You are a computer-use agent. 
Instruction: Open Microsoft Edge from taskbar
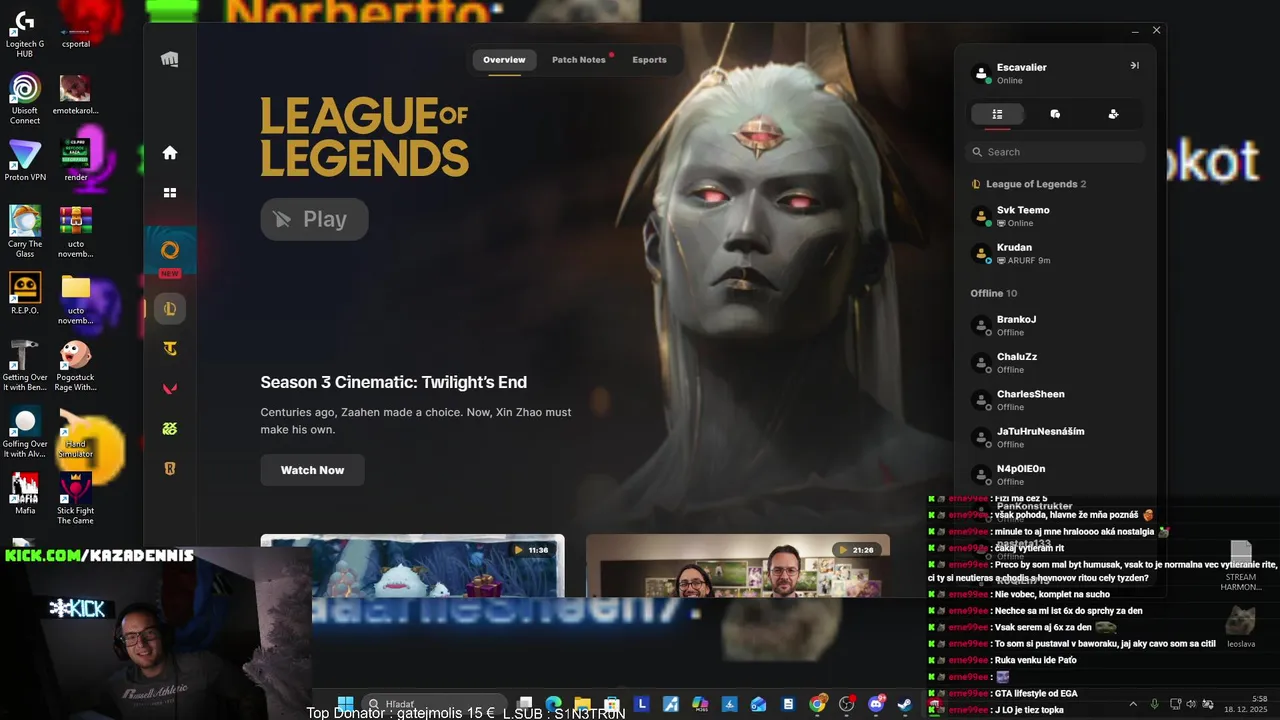pos(554,704)
